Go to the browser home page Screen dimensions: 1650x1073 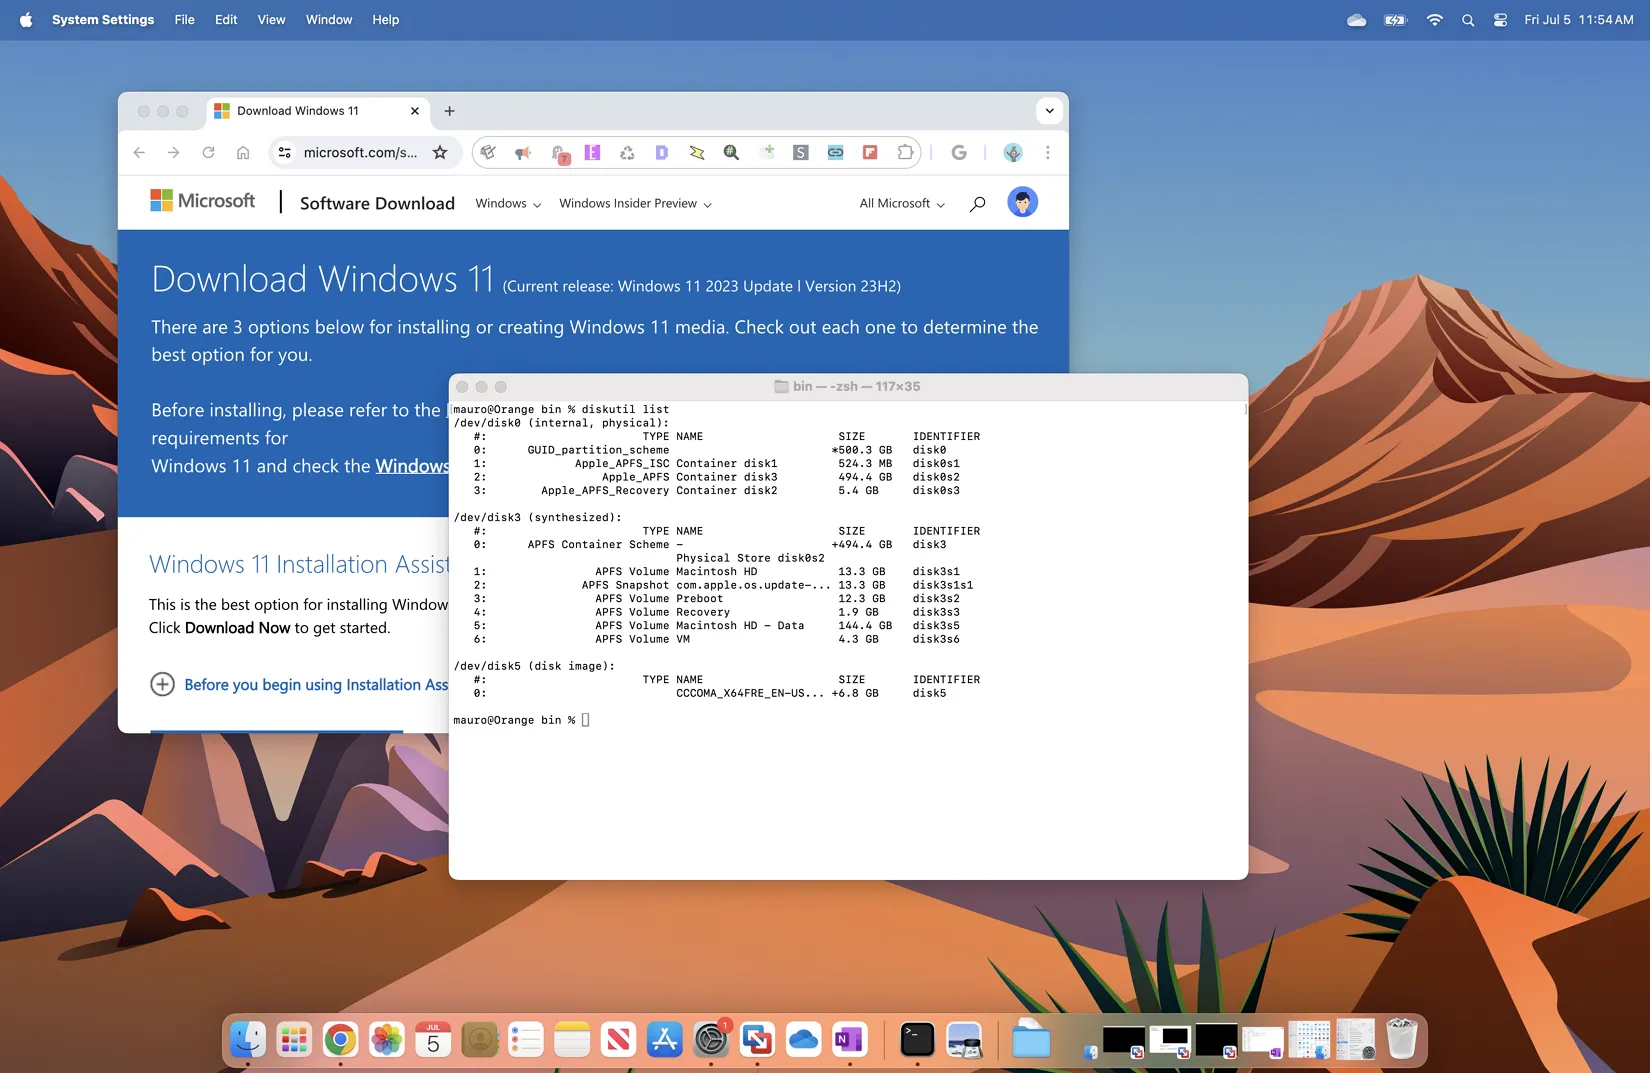243,153
